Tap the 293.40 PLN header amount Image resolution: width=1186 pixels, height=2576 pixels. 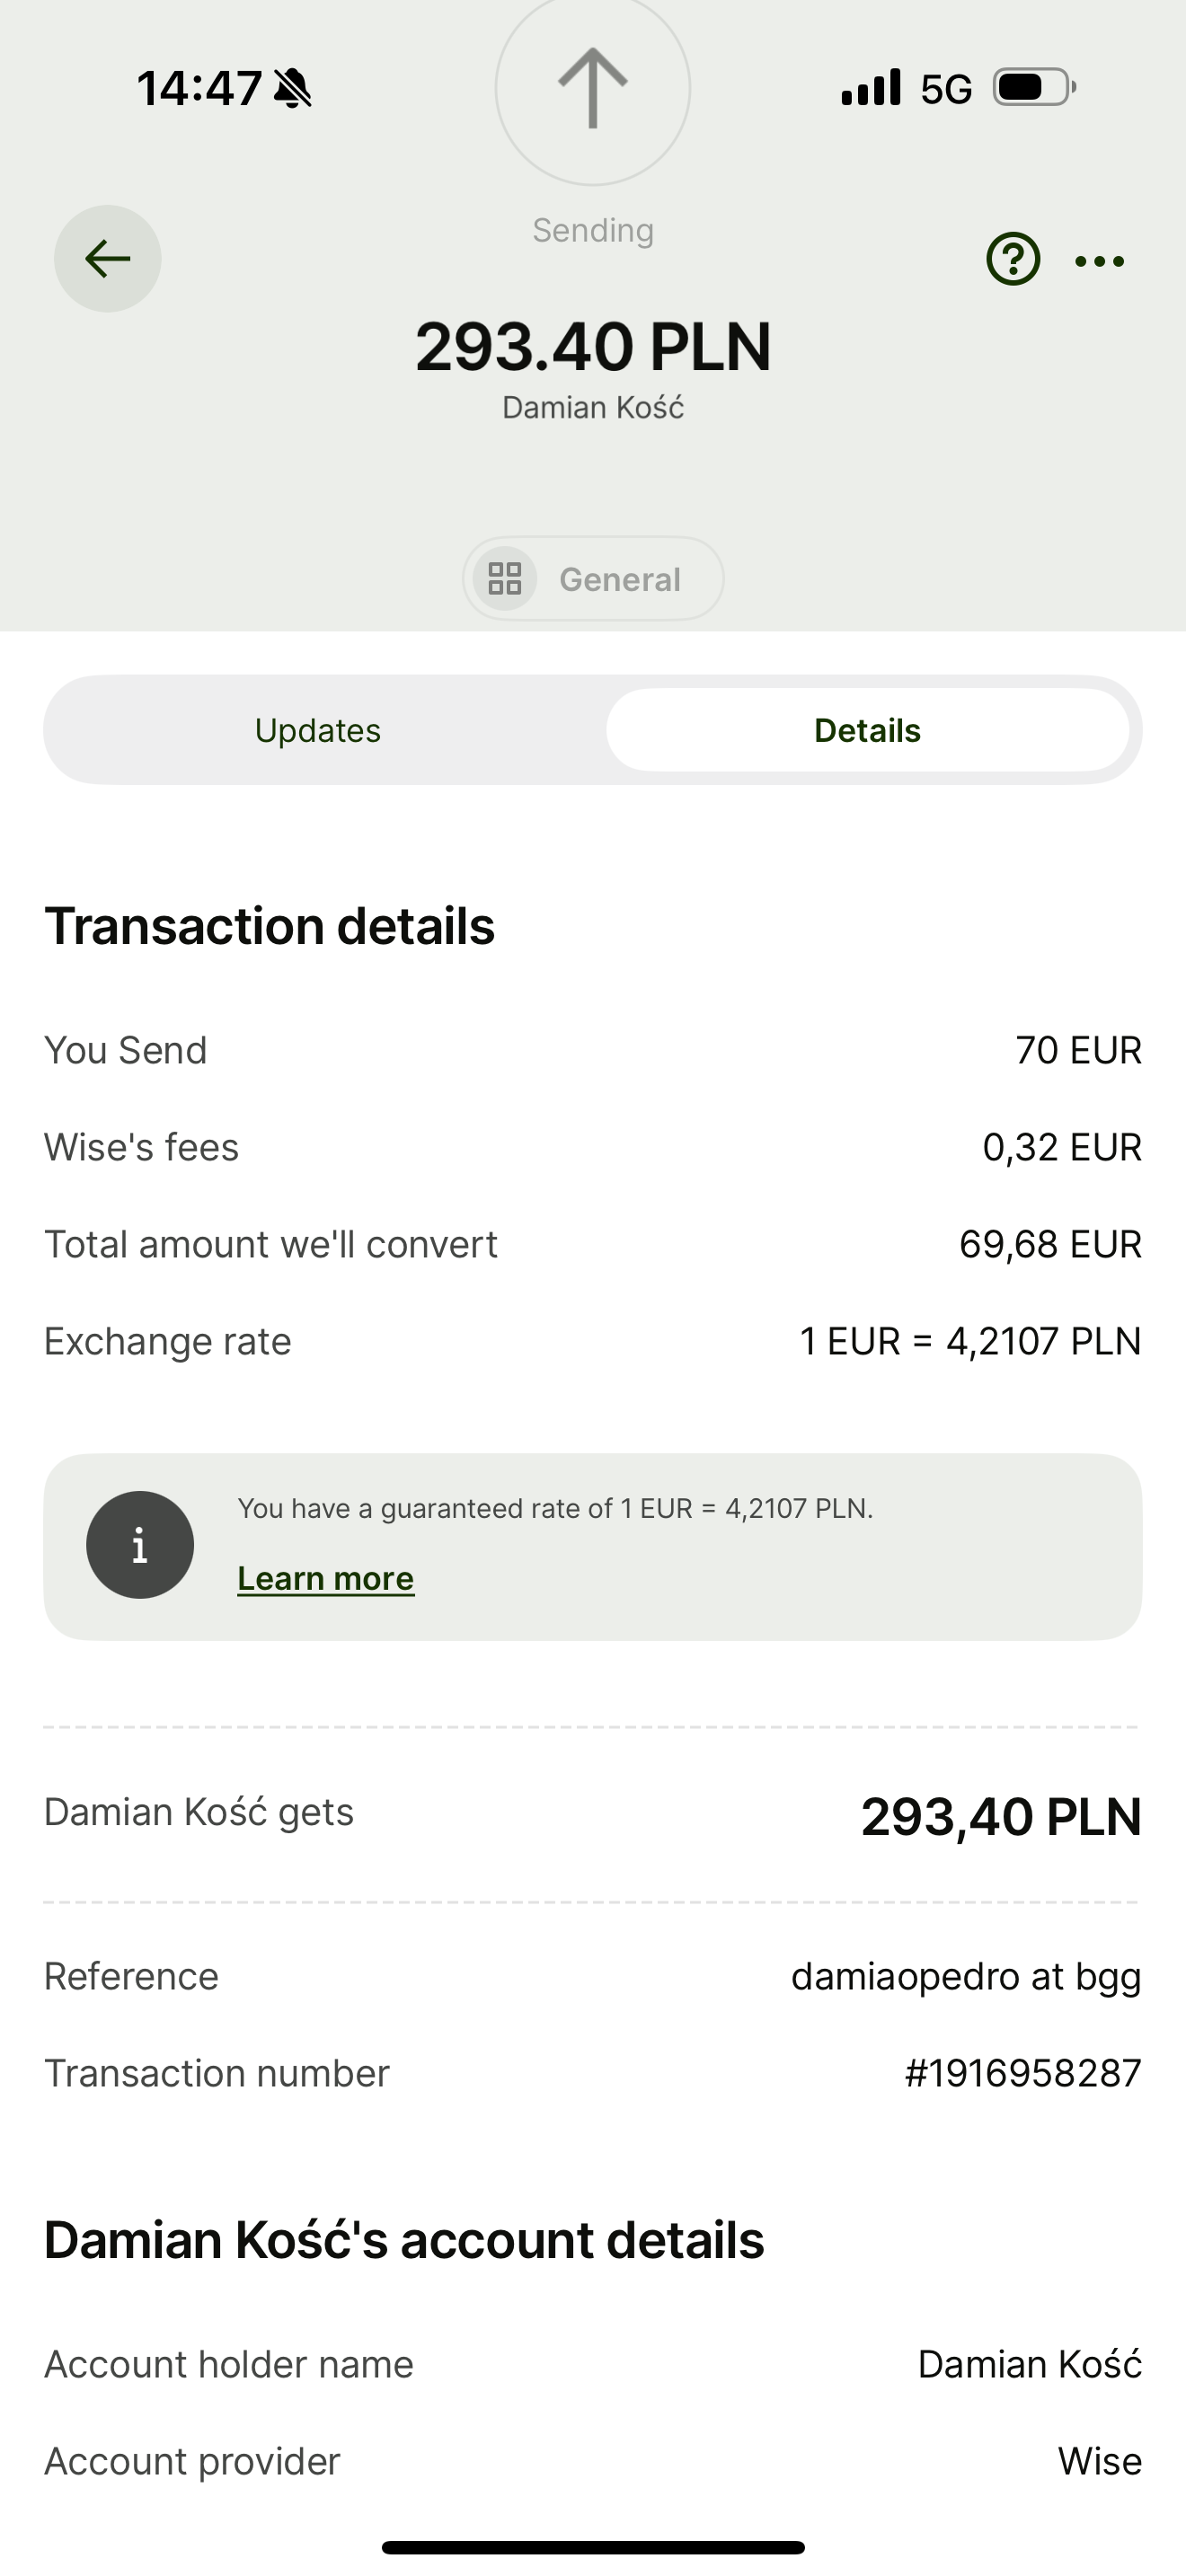click(593, 347)
